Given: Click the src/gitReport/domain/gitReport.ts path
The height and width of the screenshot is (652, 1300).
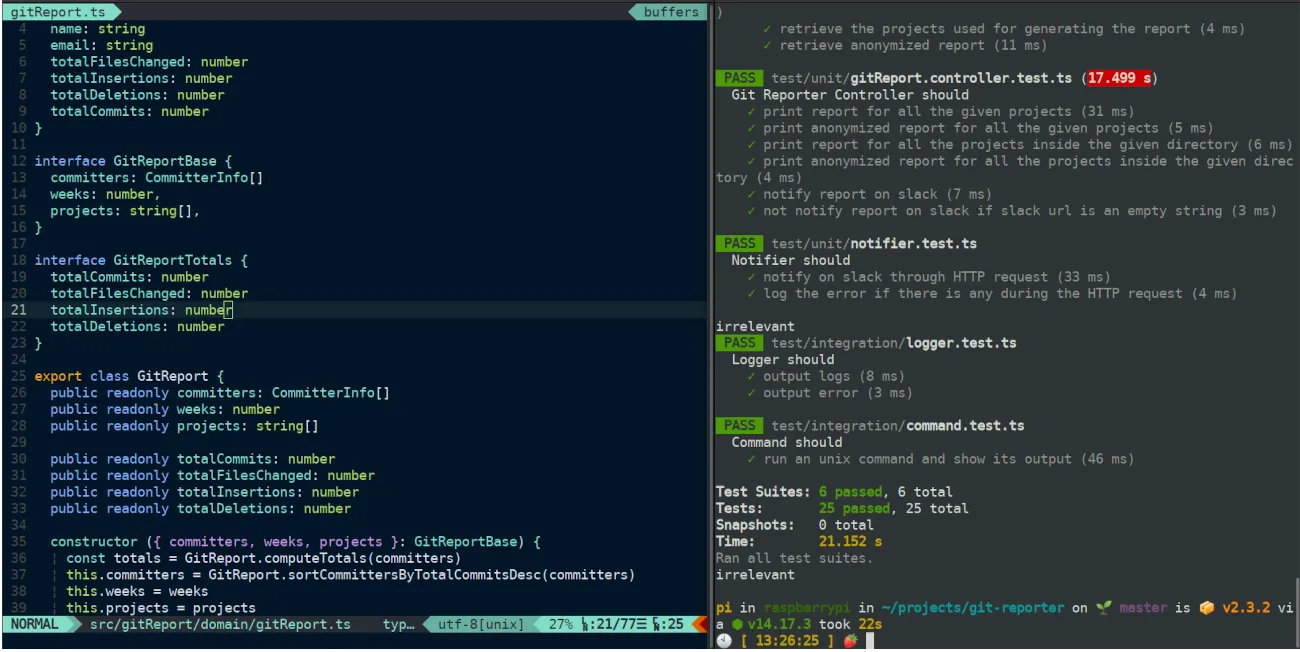Looking at the screenshot, I should [x=220, y=624].
